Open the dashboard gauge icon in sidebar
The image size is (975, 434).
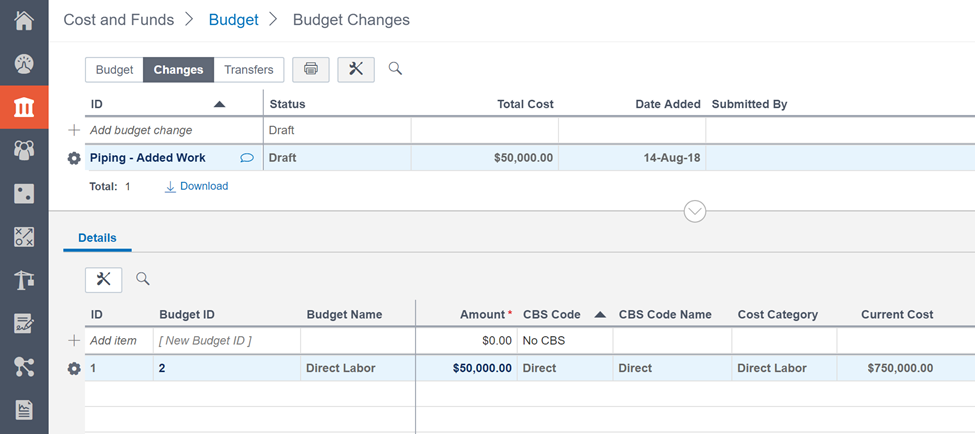[24, 64]
